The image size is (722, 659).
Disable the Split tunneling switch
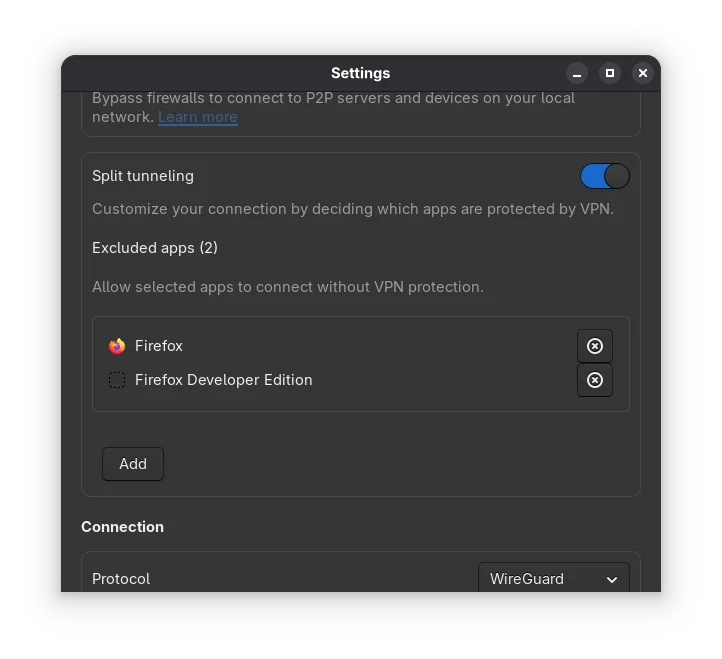604,176
